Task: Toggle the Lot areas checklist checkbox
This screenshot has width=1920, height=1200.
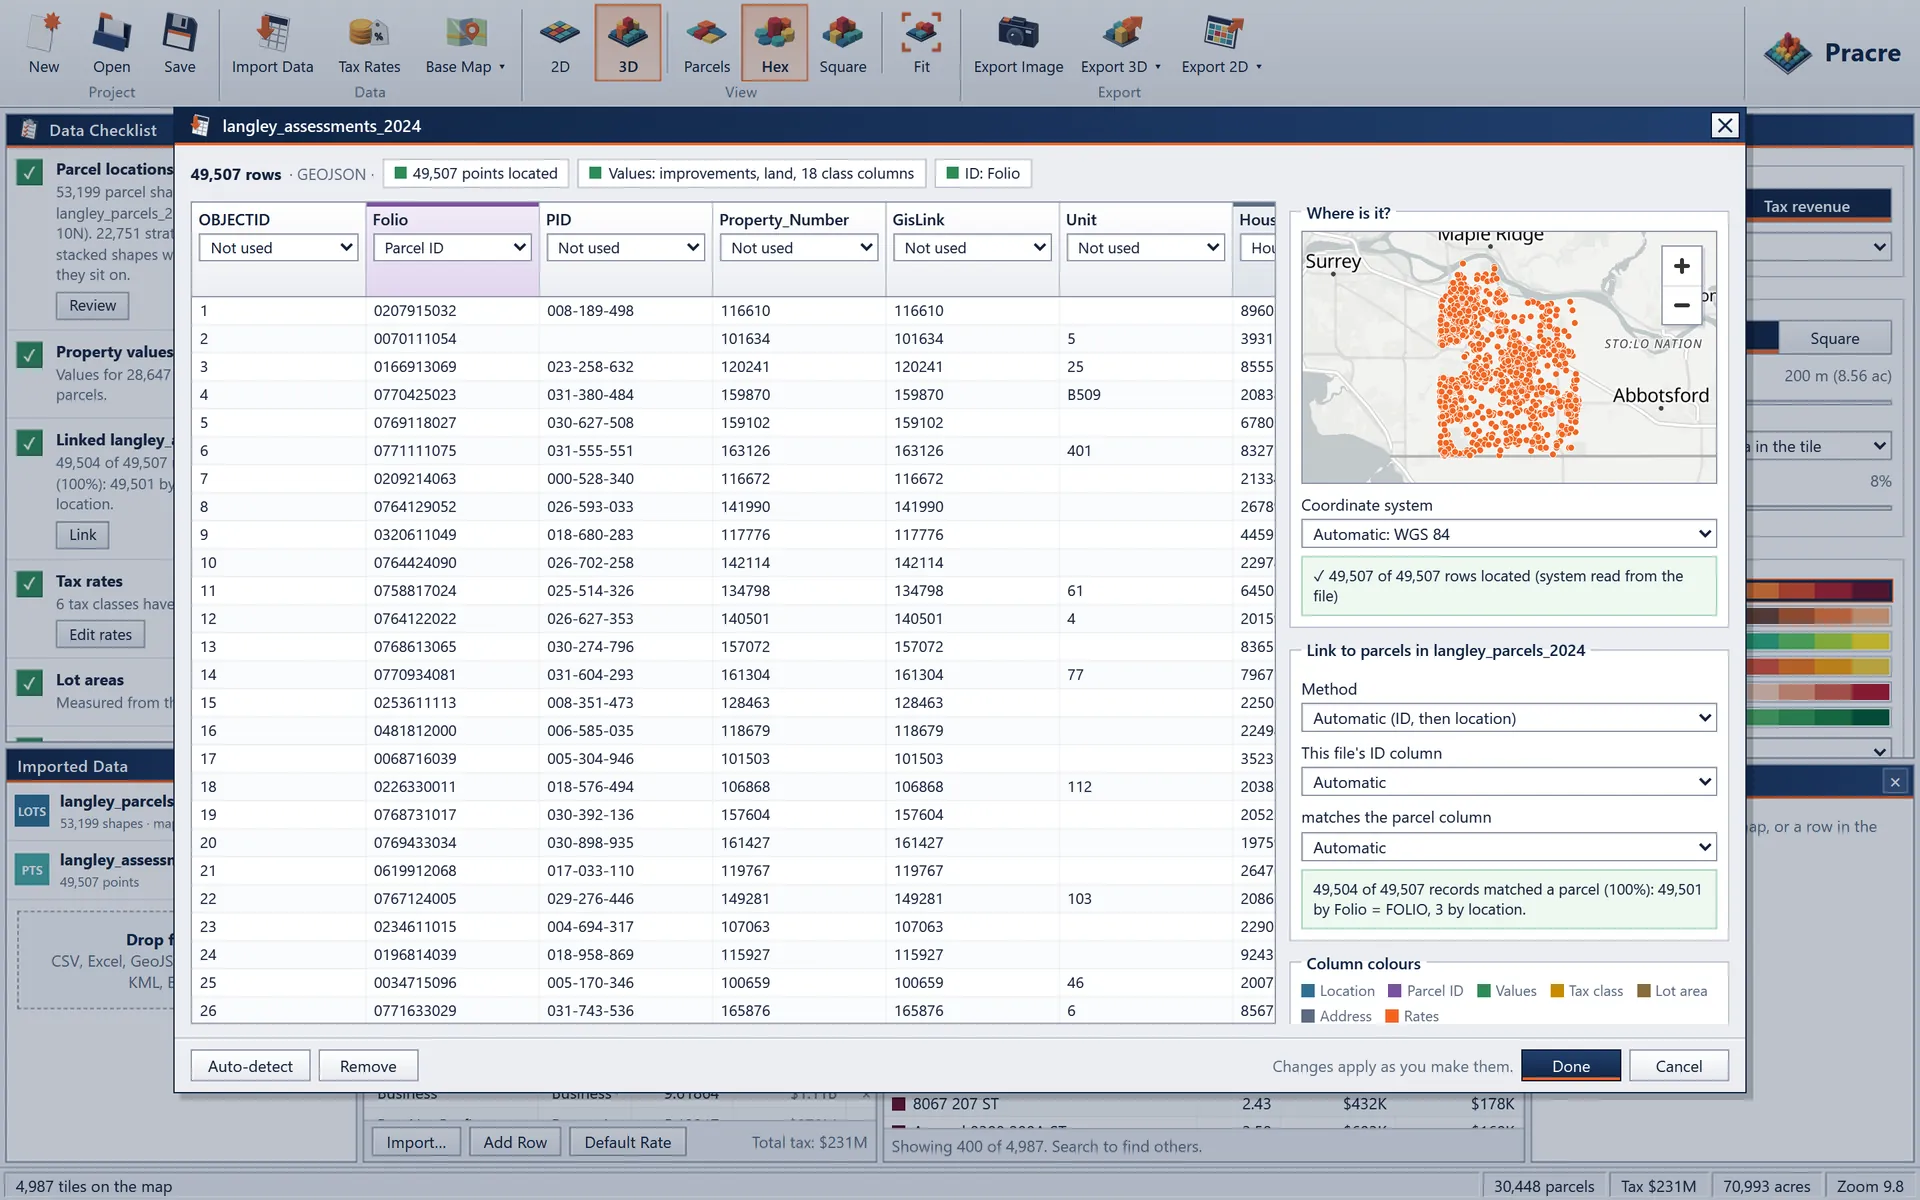Action: coord(30,683)
